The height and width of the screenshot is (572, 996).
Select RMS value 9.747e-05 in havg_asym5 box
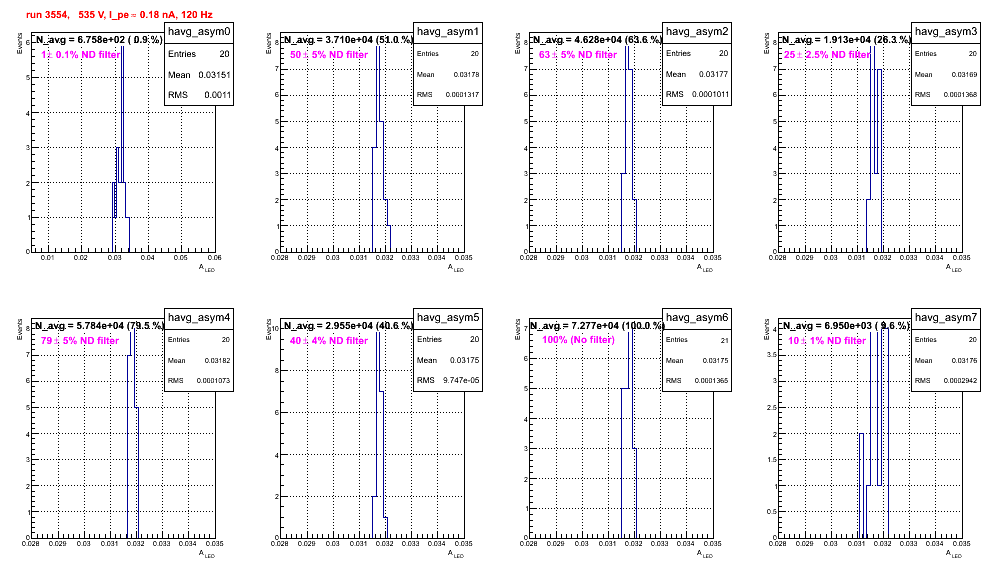pyautogui.click(x=461, y=380)
